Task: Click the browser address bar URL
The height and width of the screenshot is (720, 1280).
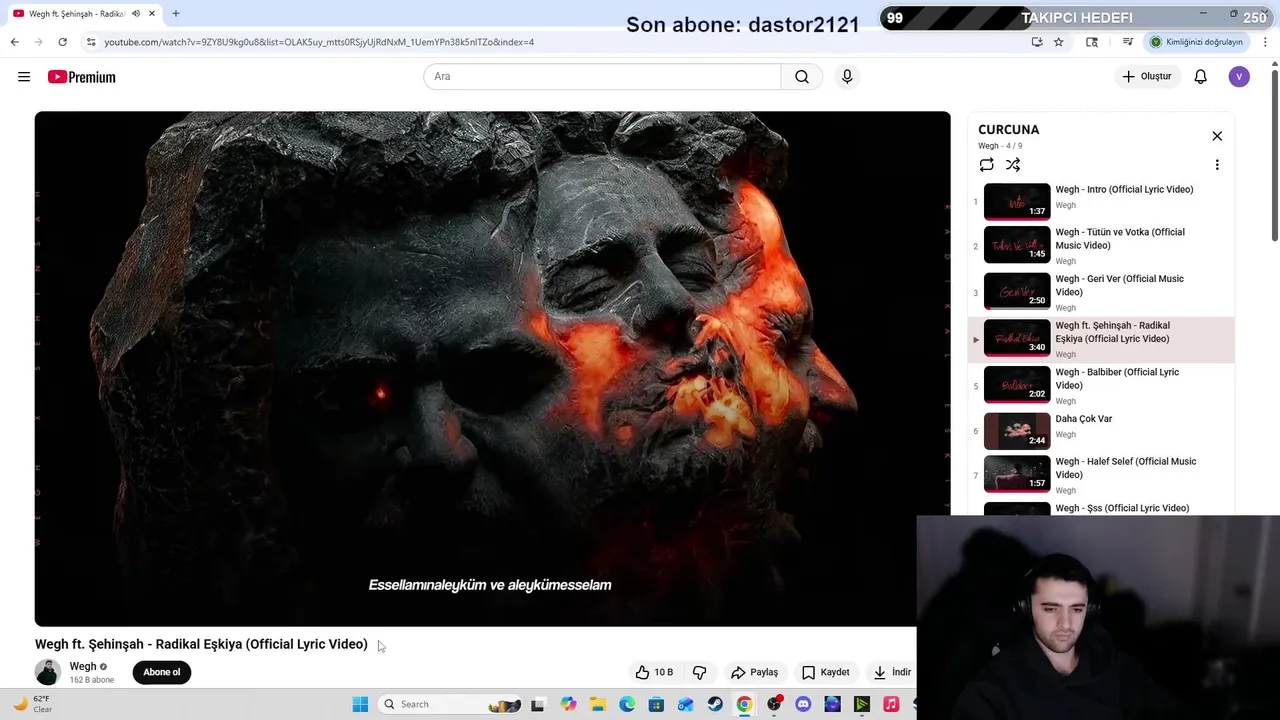Action: pyautogui.click(x=319, y=42)
